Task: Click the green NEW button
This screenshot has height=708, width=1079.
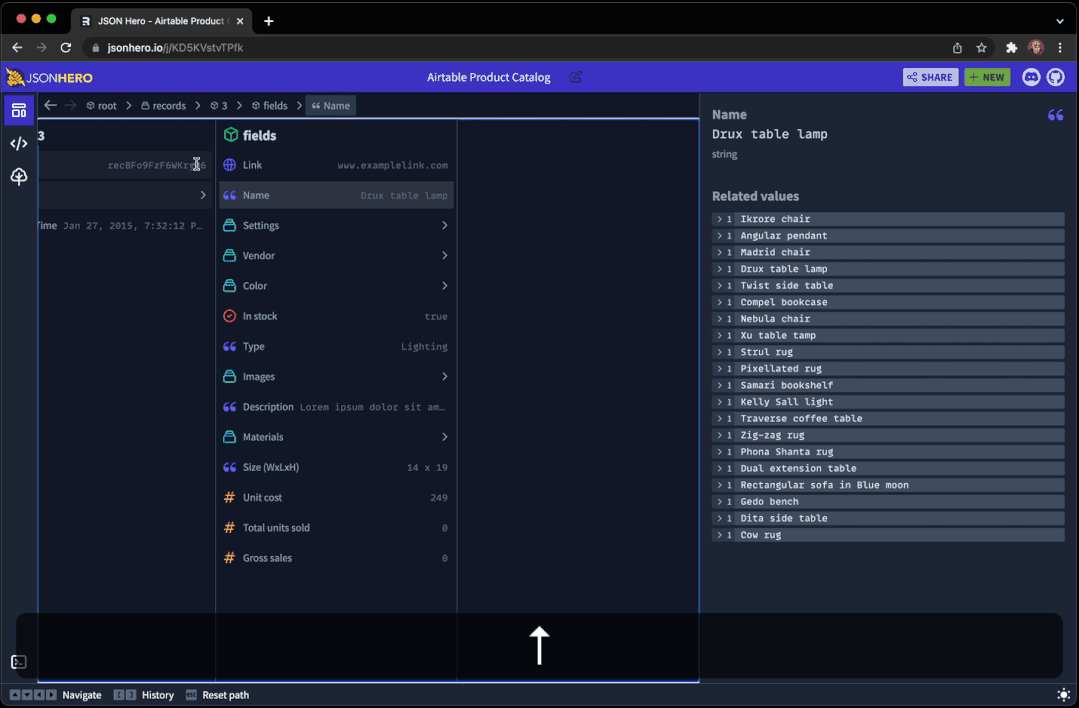Action: pos(987,77)
